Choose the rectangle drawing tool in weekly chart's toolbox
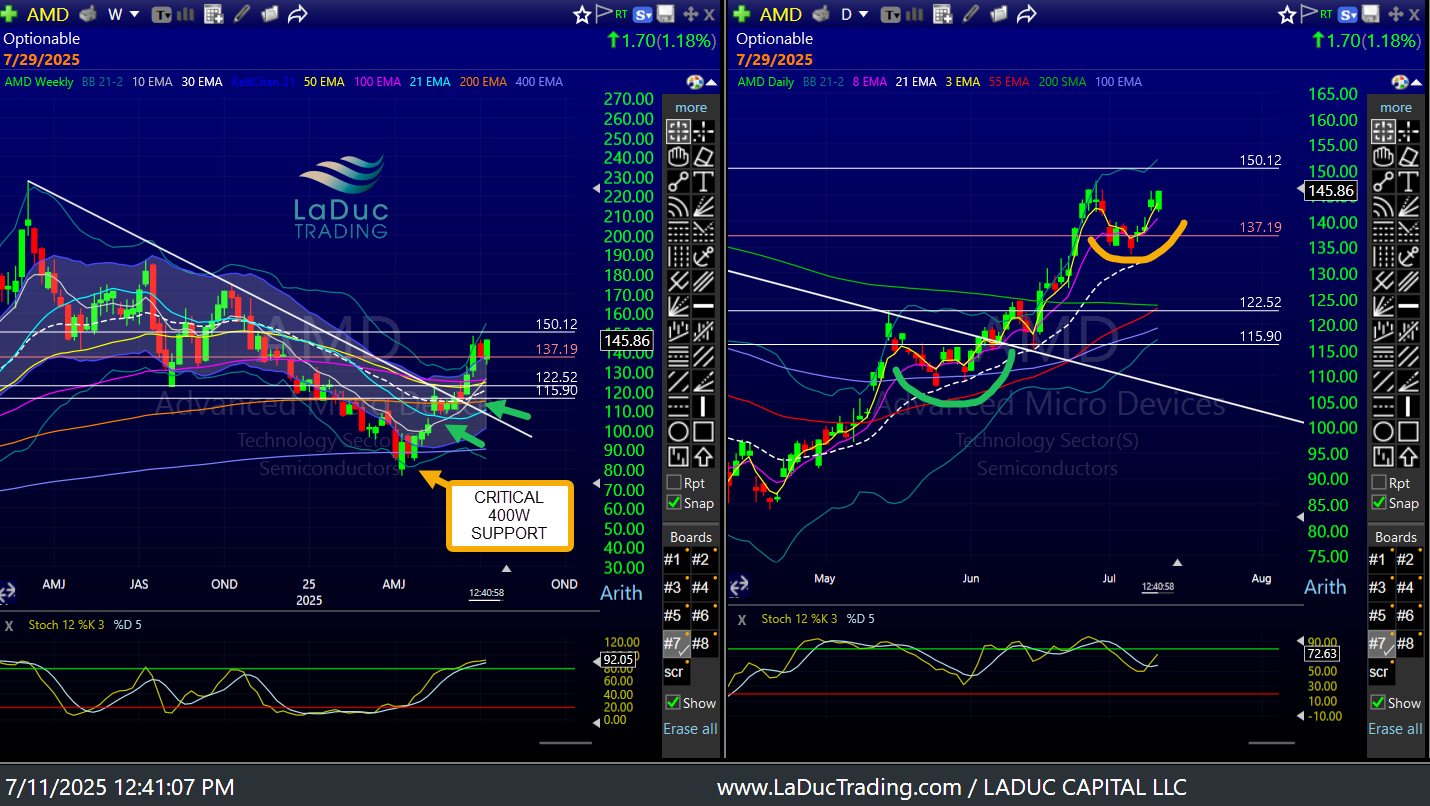This screenshot has height=806, width=1430. click(x=704, y=432)
